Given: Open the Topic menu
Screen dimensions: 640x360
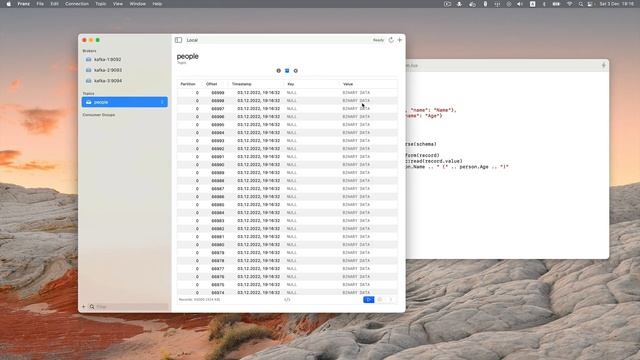Looking at the screenshot, I should coord(100,4).
